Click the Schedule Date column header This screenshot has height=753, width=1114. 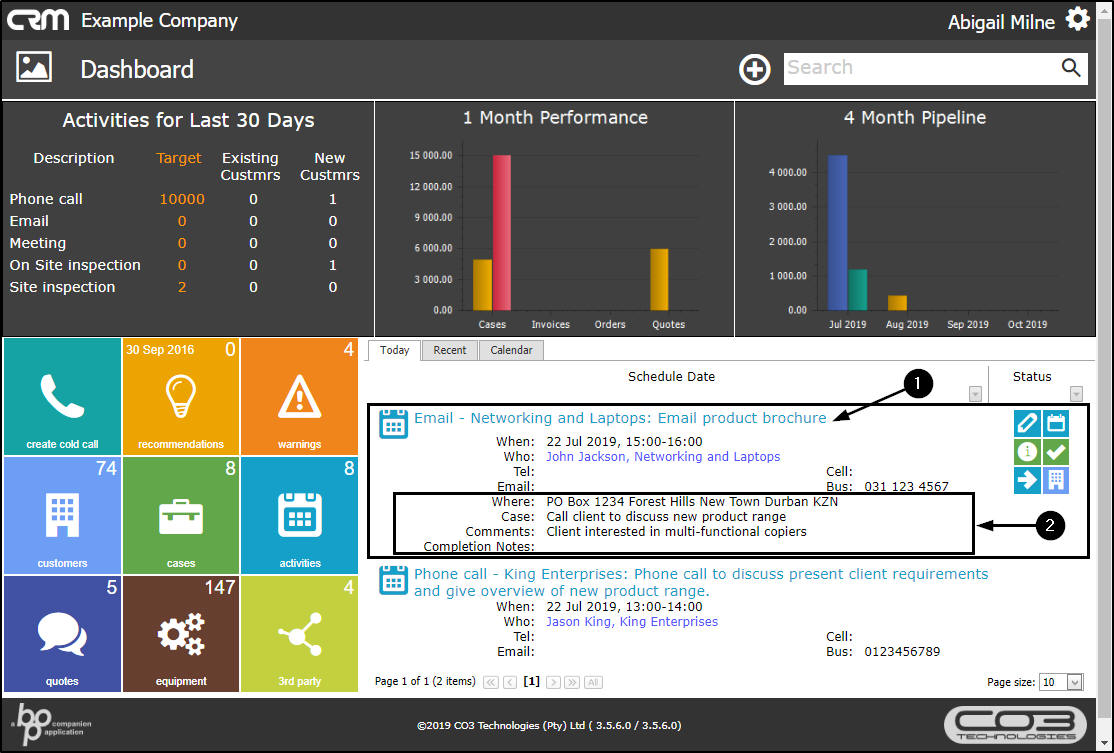[671, 376]
